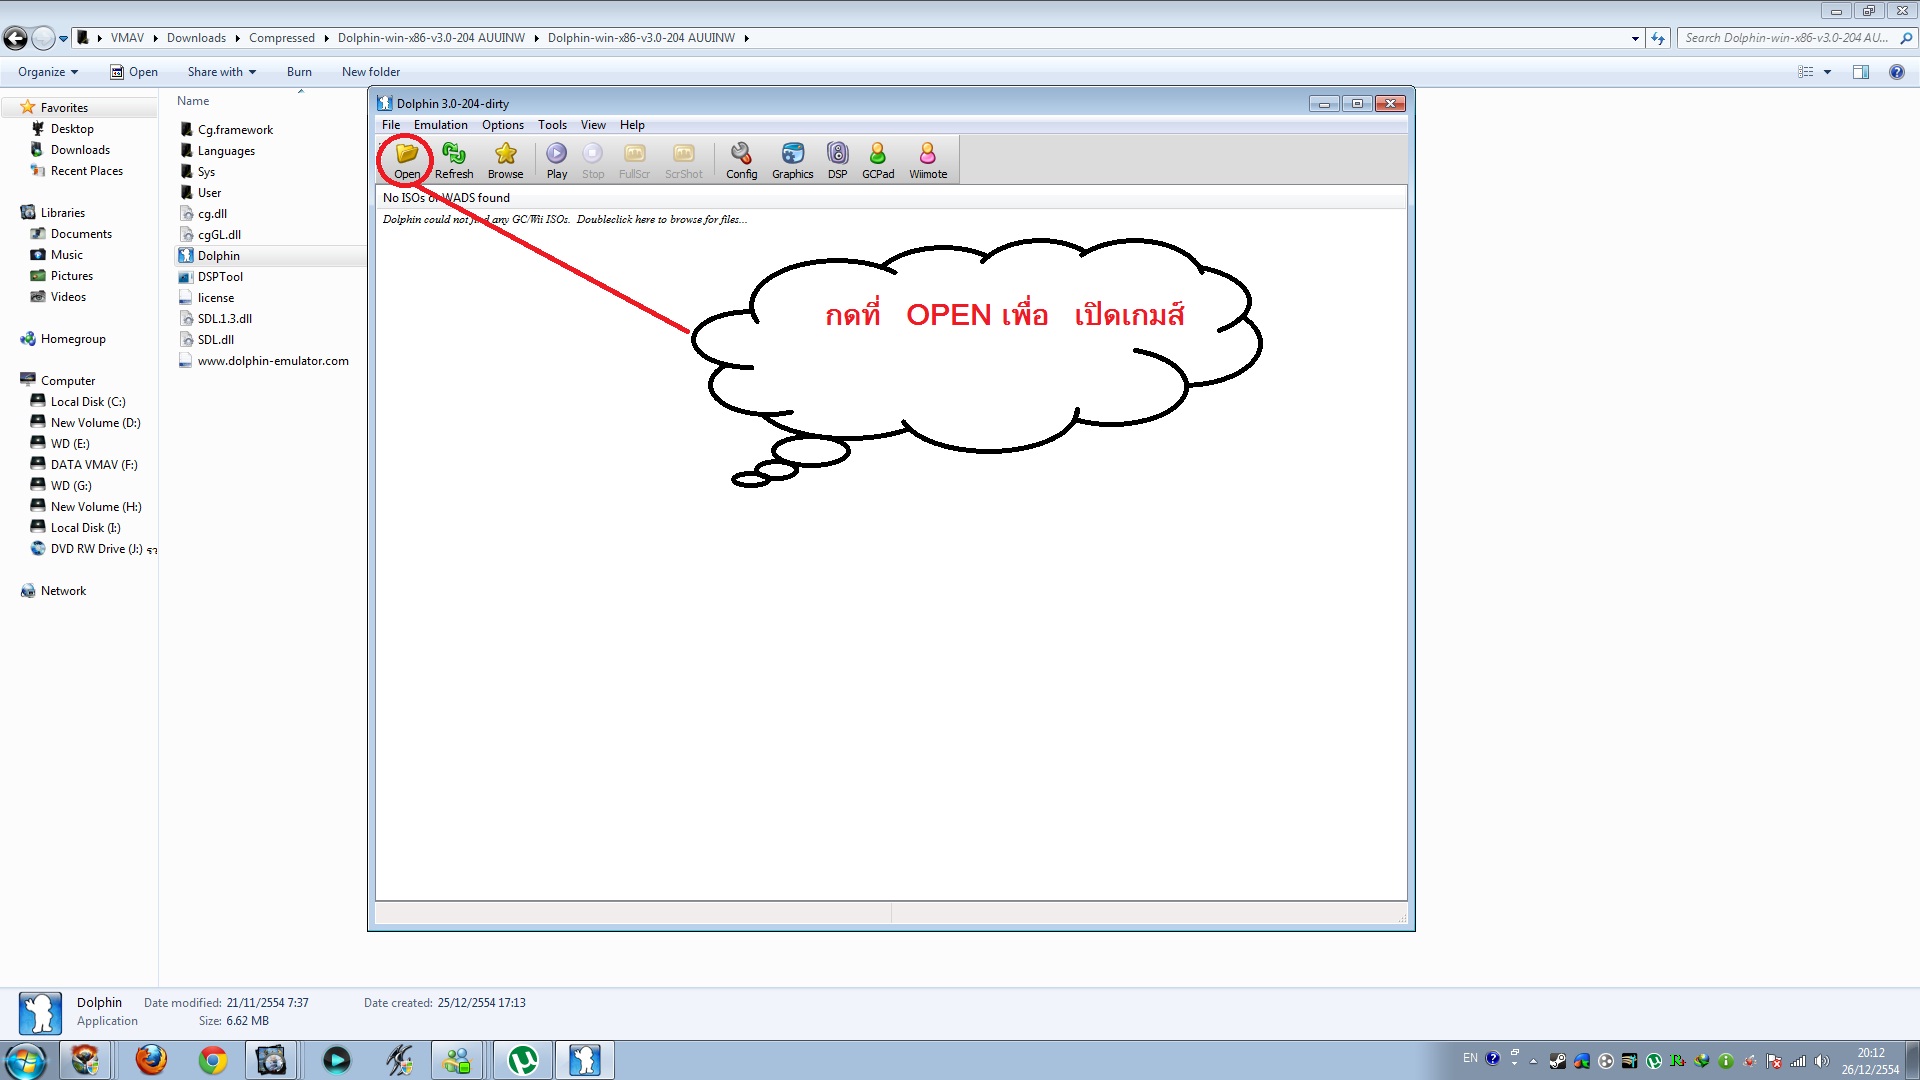Select Local Disk (C:) drive
This screenshot has height=1080, width=1920.
[x=88, y=402]
